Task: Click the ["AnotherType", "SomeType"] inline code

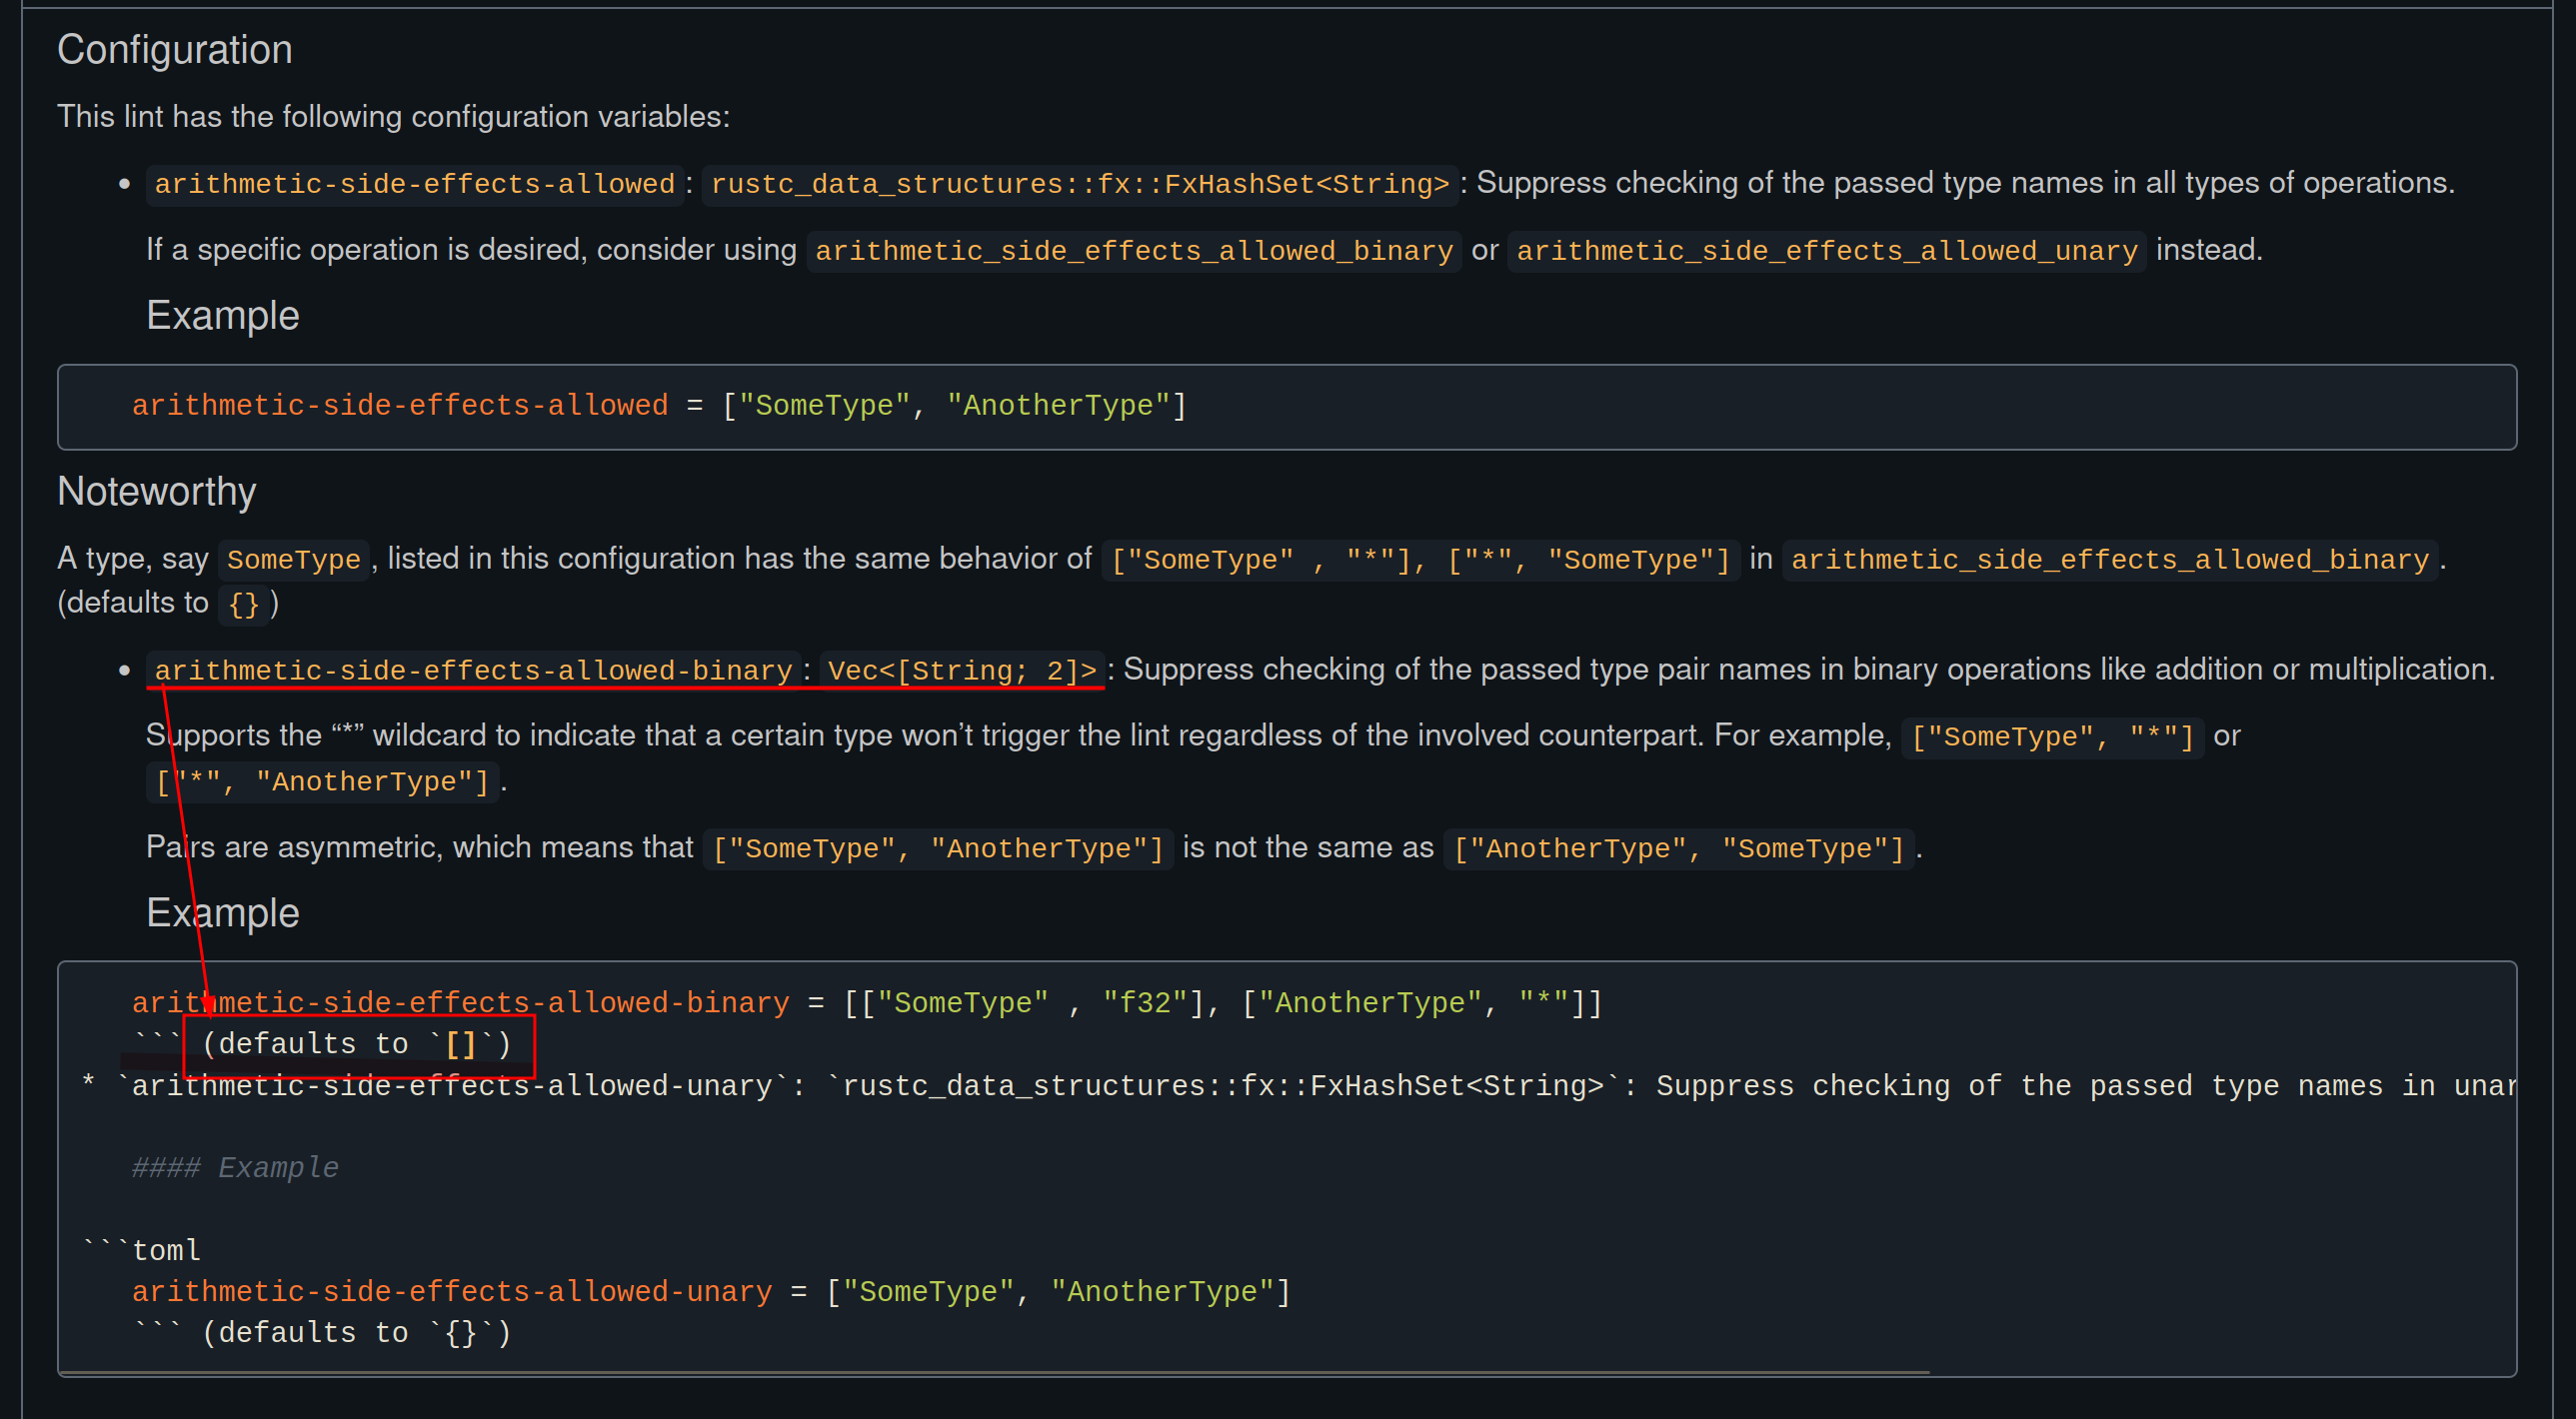Action: point(1678,850)
